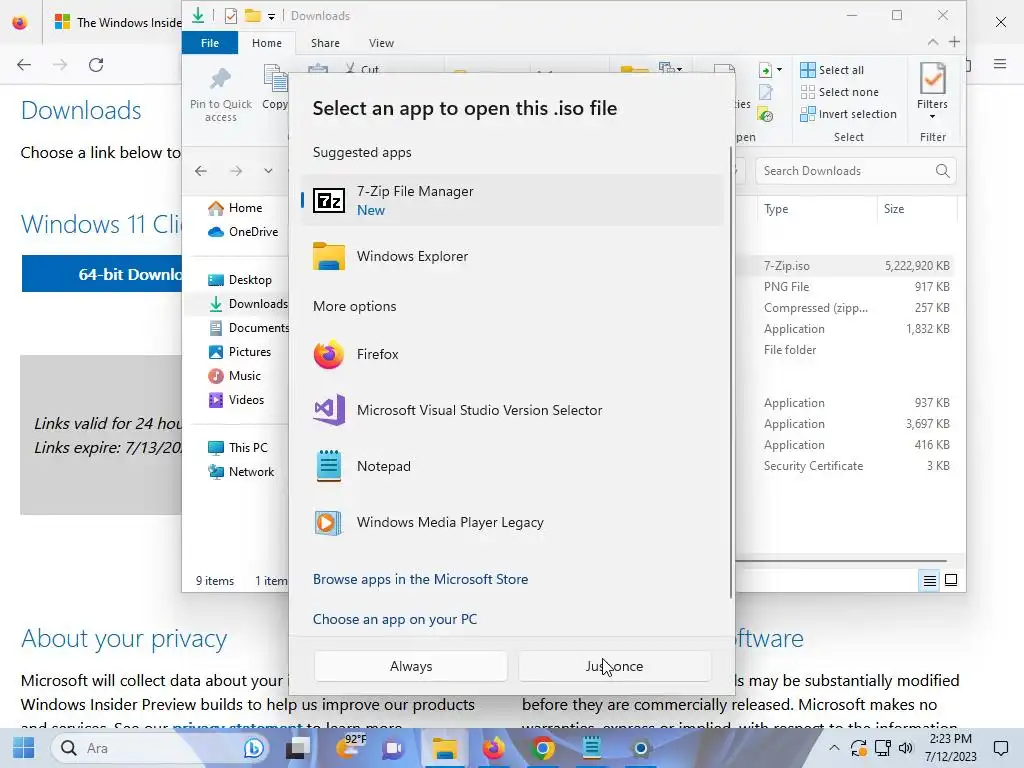Open Chrome from the taskbar
Image resolution: width=1024 pixels, height=768 pixels.
[x=543, y=748]
